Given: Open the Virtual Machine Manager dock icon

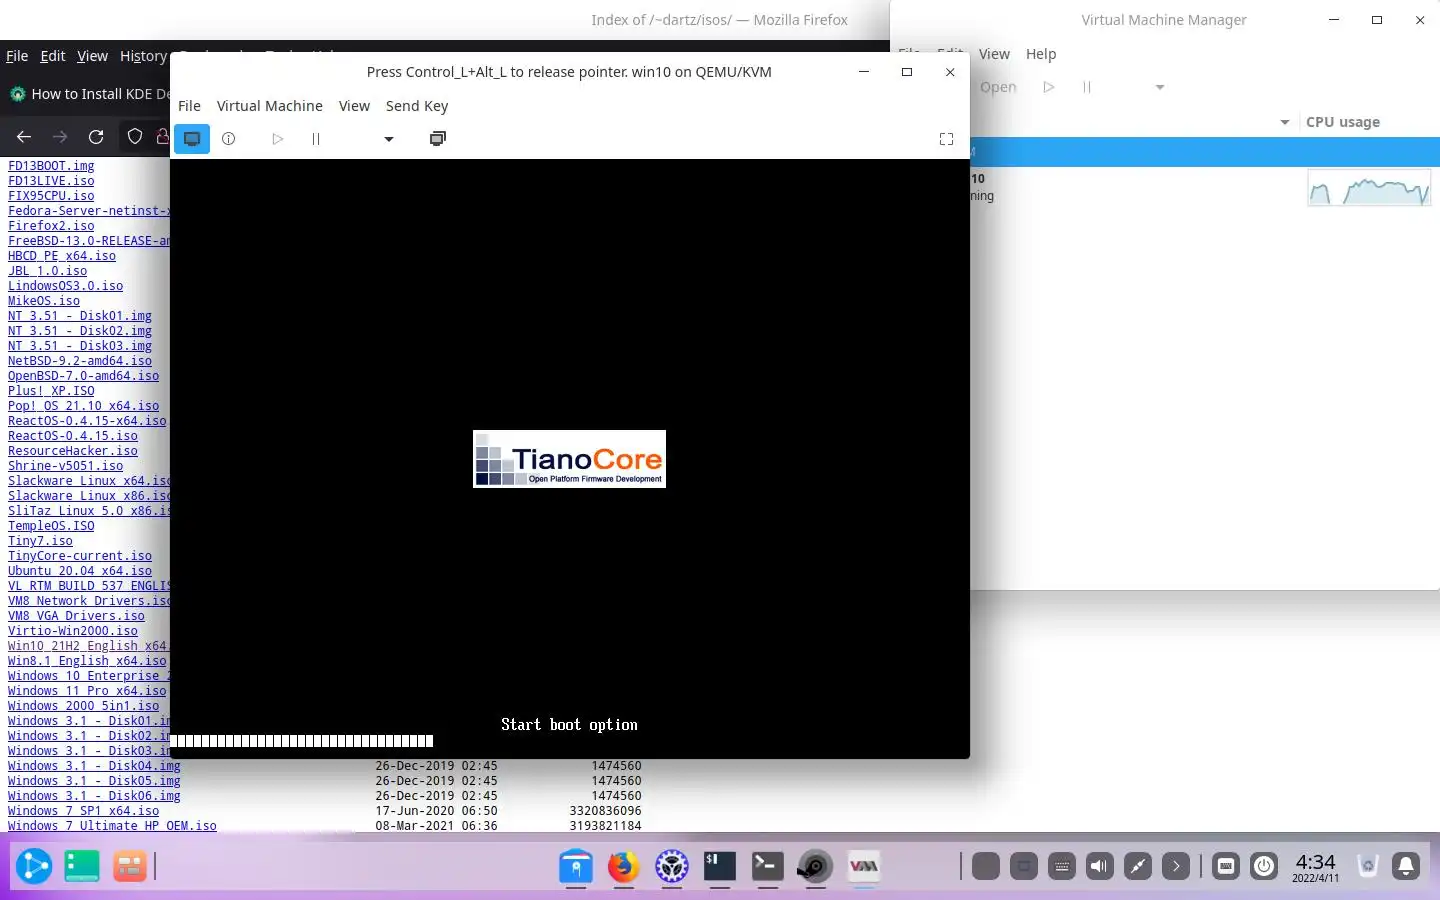Looking at the screenshot, I should (864, 866).
